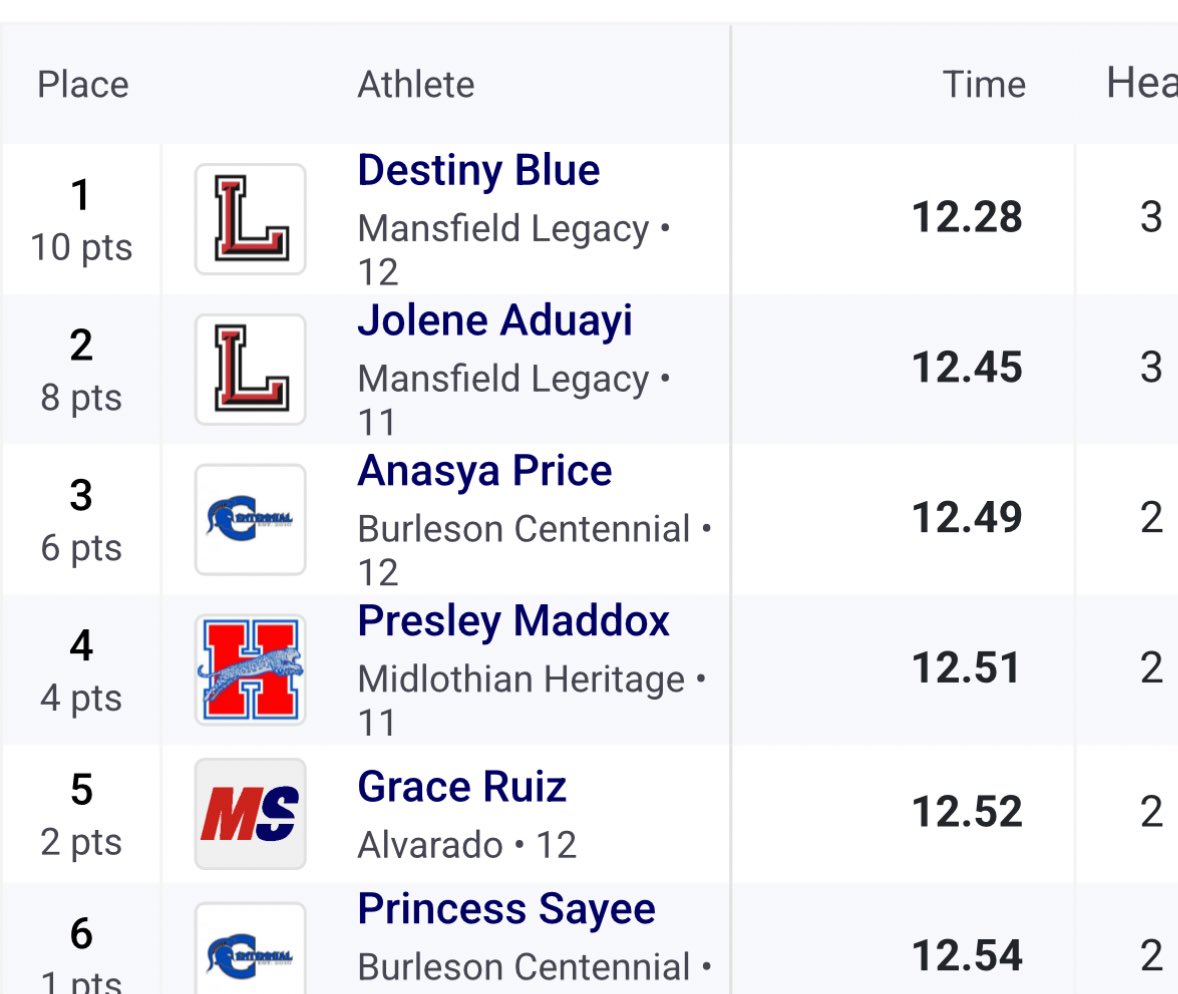Screen dimensions: 1178x994
Task: Click the Midlothian Heritage team logo
Action: point(250,670)
